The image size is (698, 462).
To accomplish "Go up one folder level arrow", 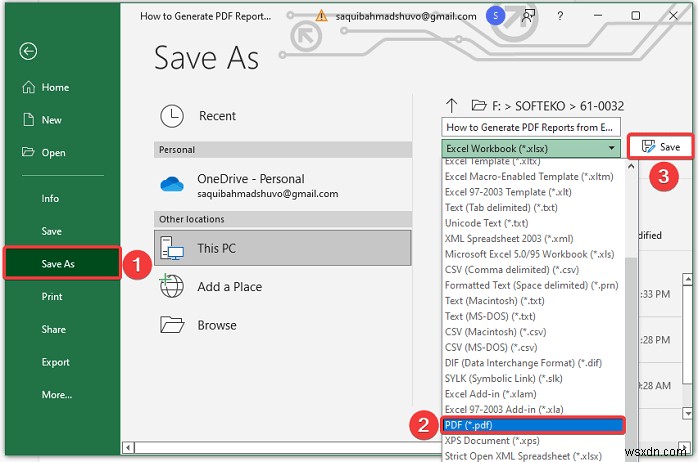I will coord(451,105).
